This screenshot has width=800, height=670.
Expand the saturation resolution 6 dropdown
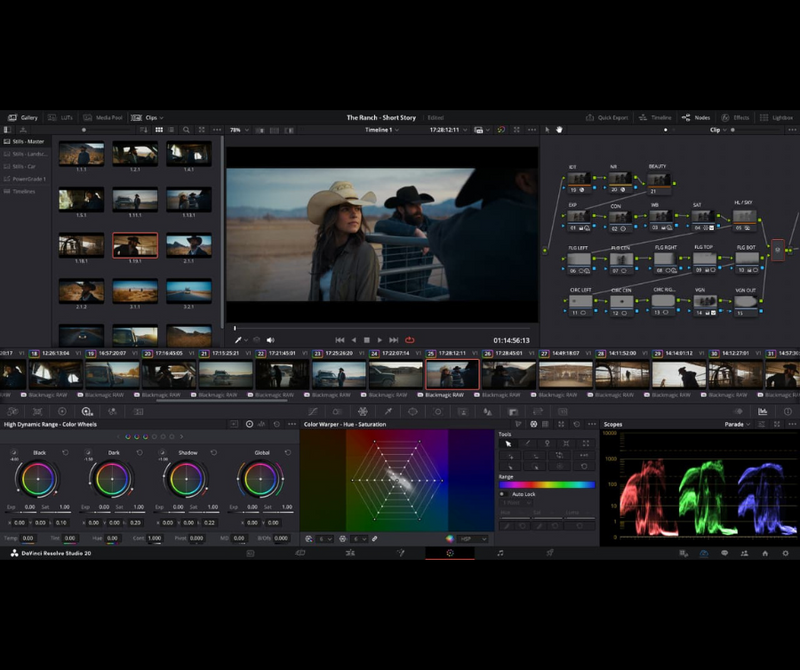(359, 539)
